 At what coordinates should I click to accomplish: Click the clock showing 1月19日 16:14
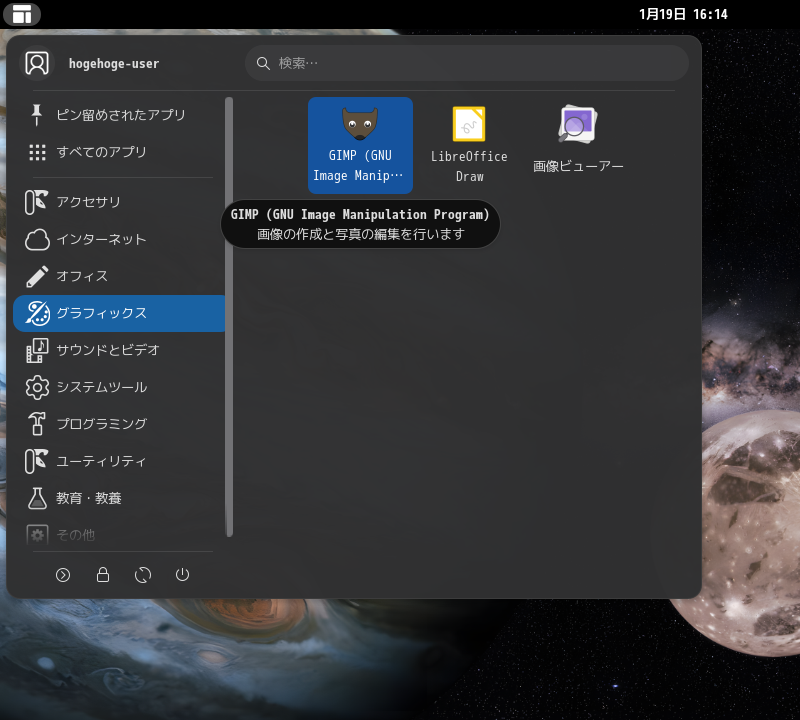(x=683, y=14)
